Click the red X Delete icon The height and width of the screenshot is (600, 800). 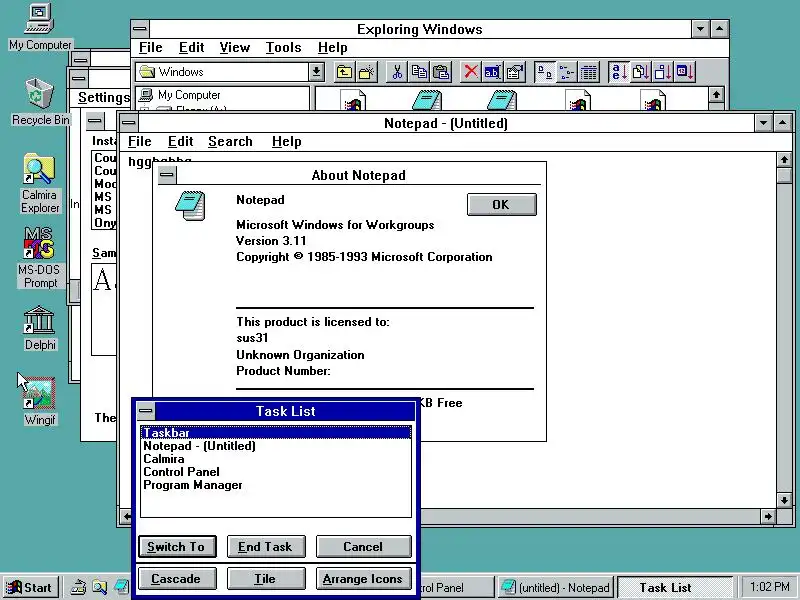click(471, 72)
